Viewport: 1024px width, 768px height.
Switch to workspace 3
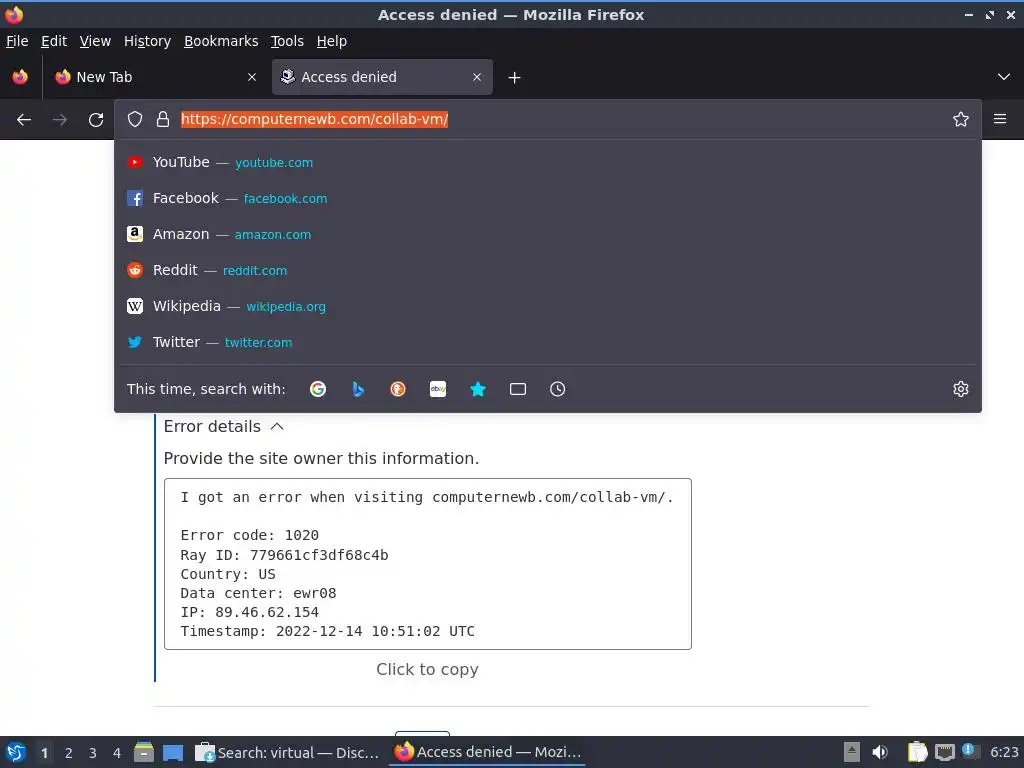coord(93,753)
